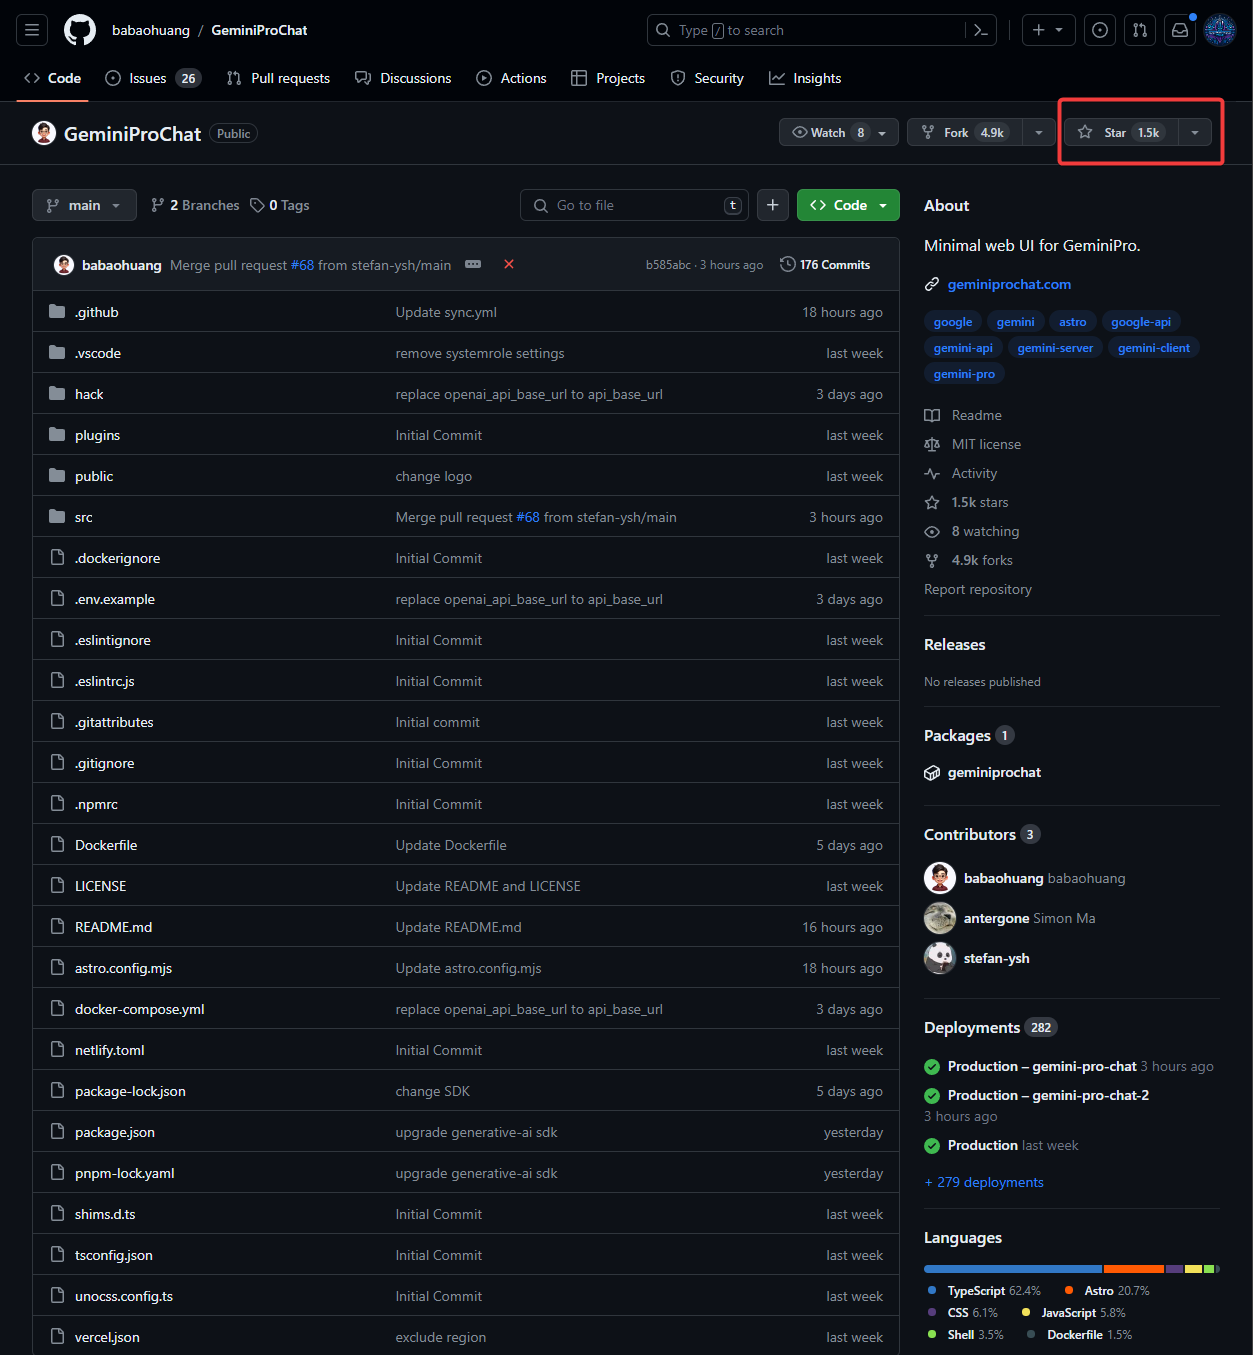The height and width of the screenshot is (1355, 1253).
Task: Open the 2 Branches link
Action: tap(195, 205)
